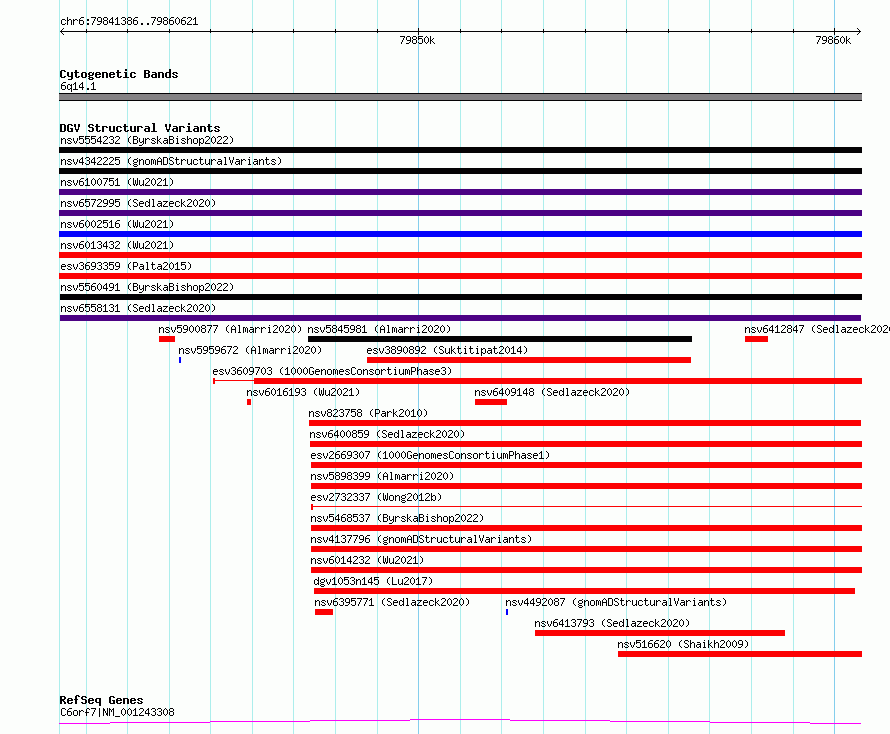Viewport: 890px width, 734px height.
Task: Select the nsv5560491 (ByrskaBishop2022) label
Action: [147, 287]
